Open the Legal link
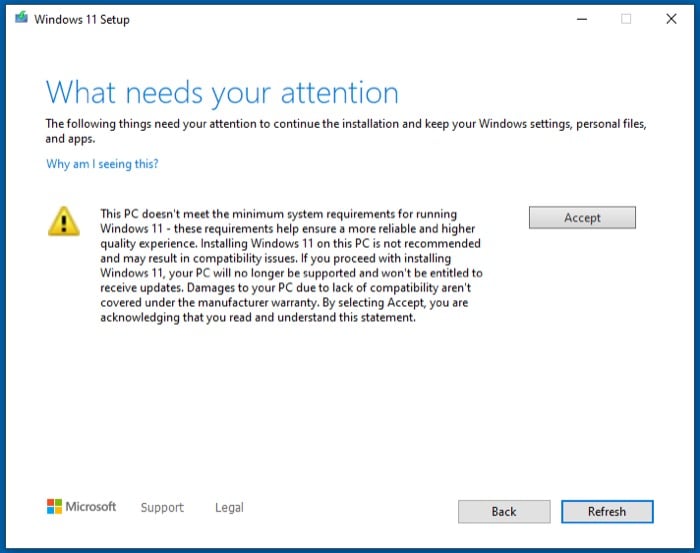 (229, 507)
